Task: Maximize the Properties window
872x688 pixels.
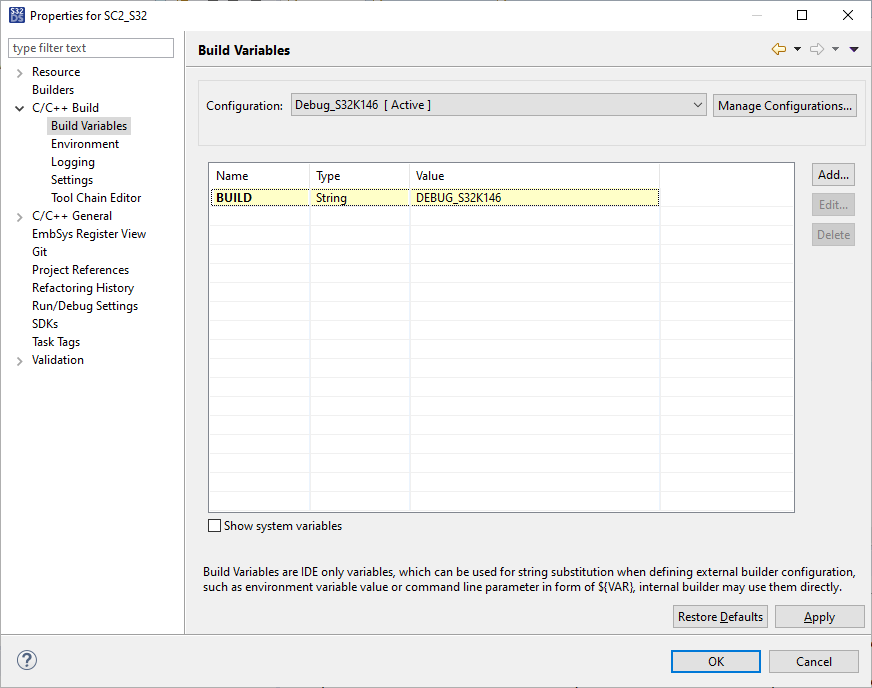Action: 802,15
